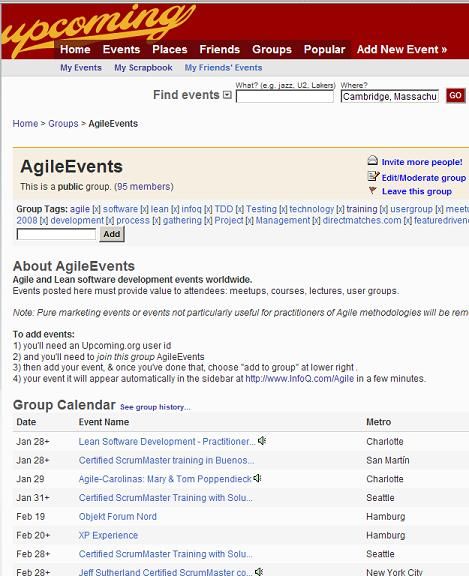The width and height of the screenshot is (469, 576).
Task: Click the What search input field
Action: click(x=285, y=97)
